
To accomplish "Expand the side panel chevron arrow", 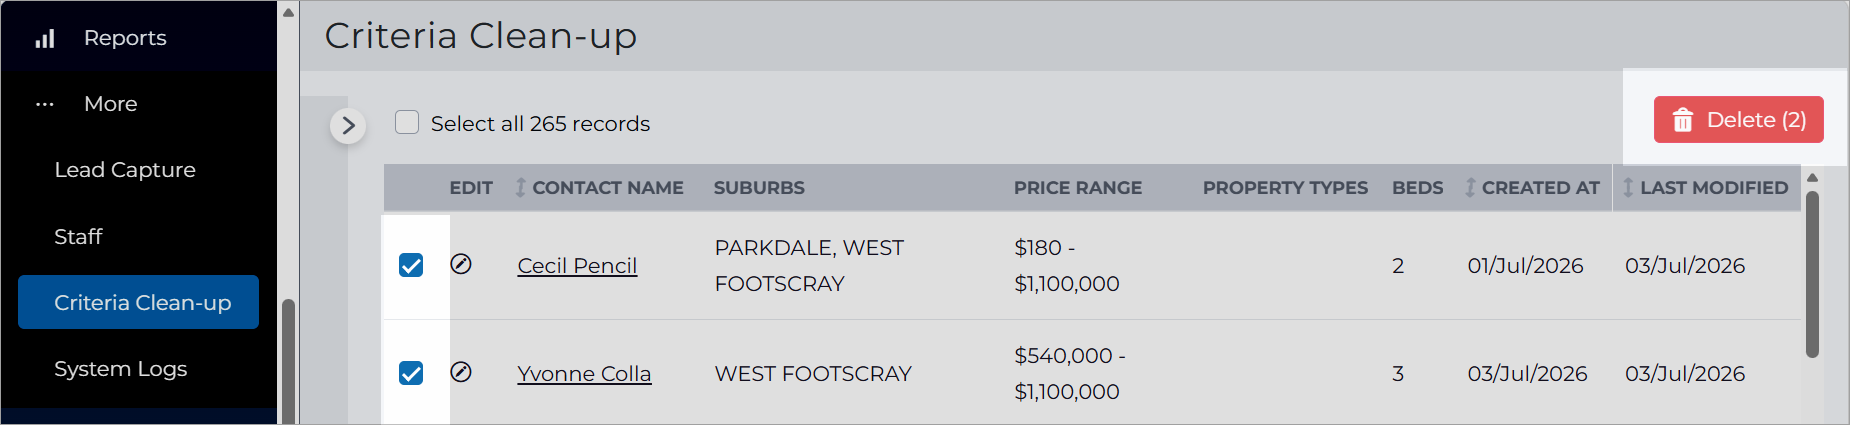I will pyautogui.click(x=348, y=125).
